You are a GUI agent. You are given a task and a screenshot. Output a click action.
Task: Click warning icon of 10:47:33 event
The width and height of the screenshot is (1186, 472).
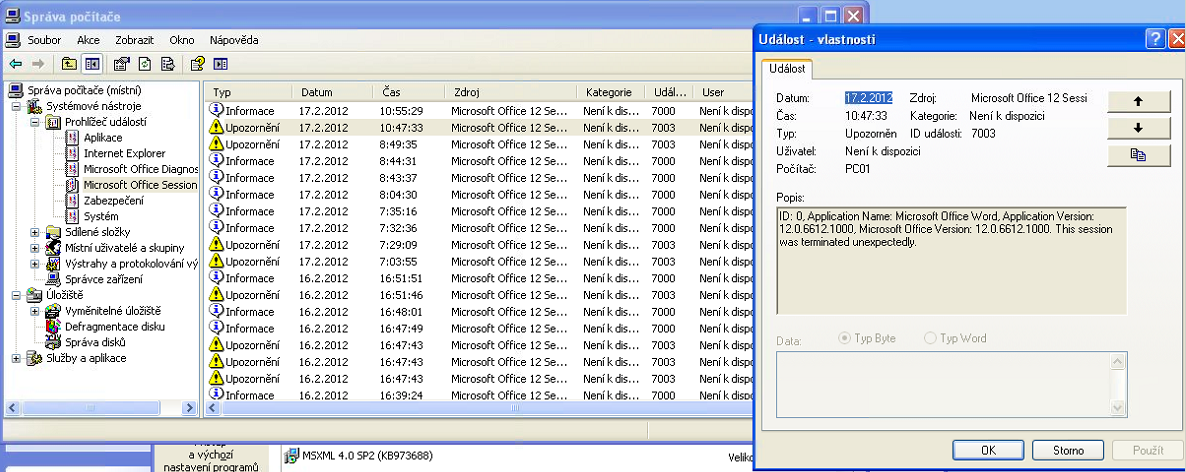(216, 127)
